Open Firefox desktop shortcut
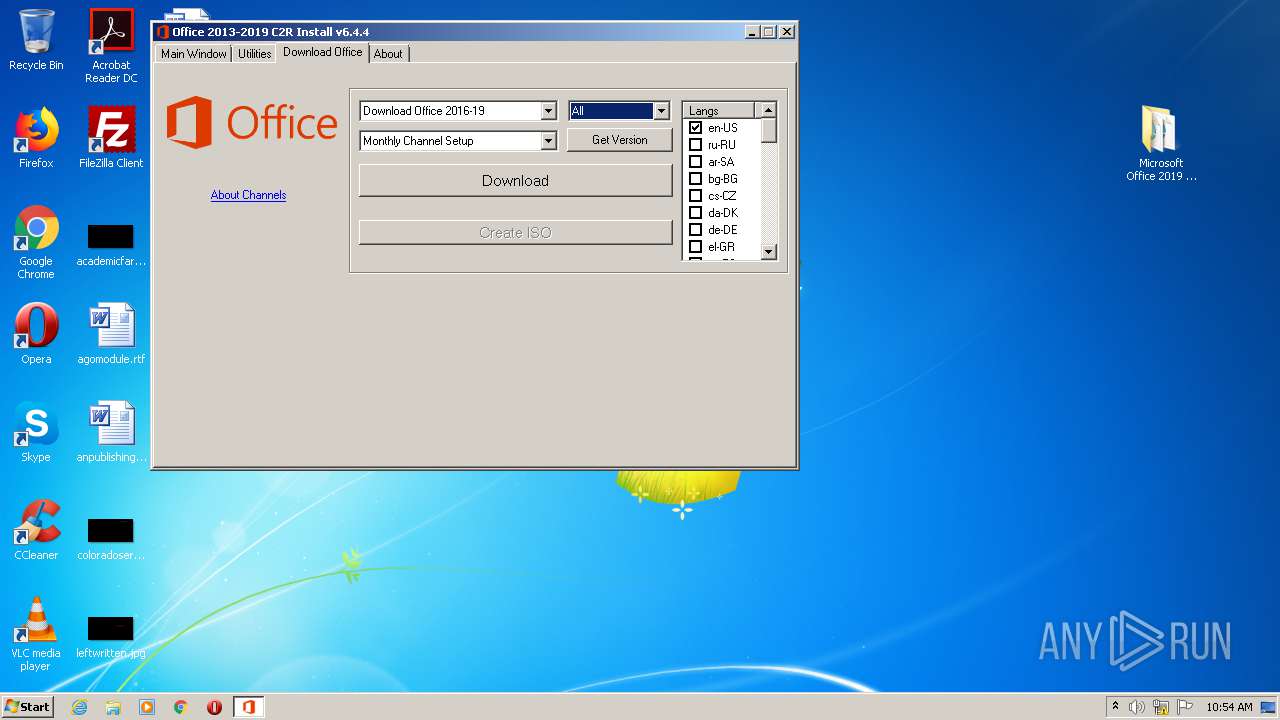 click(x=36, y=138)
